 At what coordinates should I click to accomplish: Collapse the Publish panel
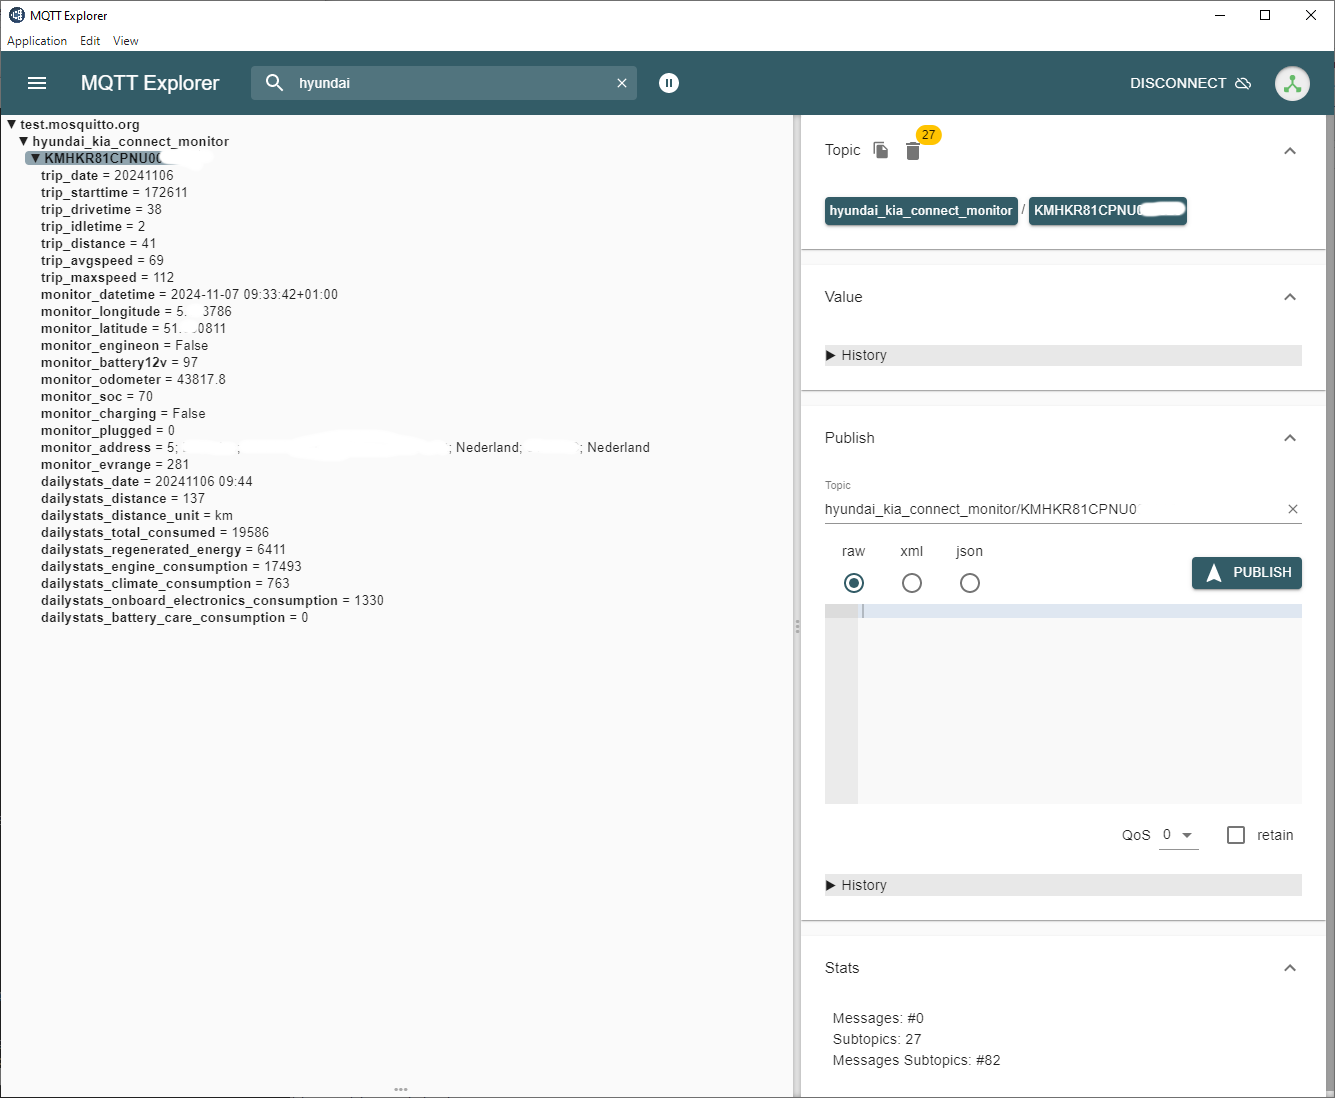tap(1290, 438)
